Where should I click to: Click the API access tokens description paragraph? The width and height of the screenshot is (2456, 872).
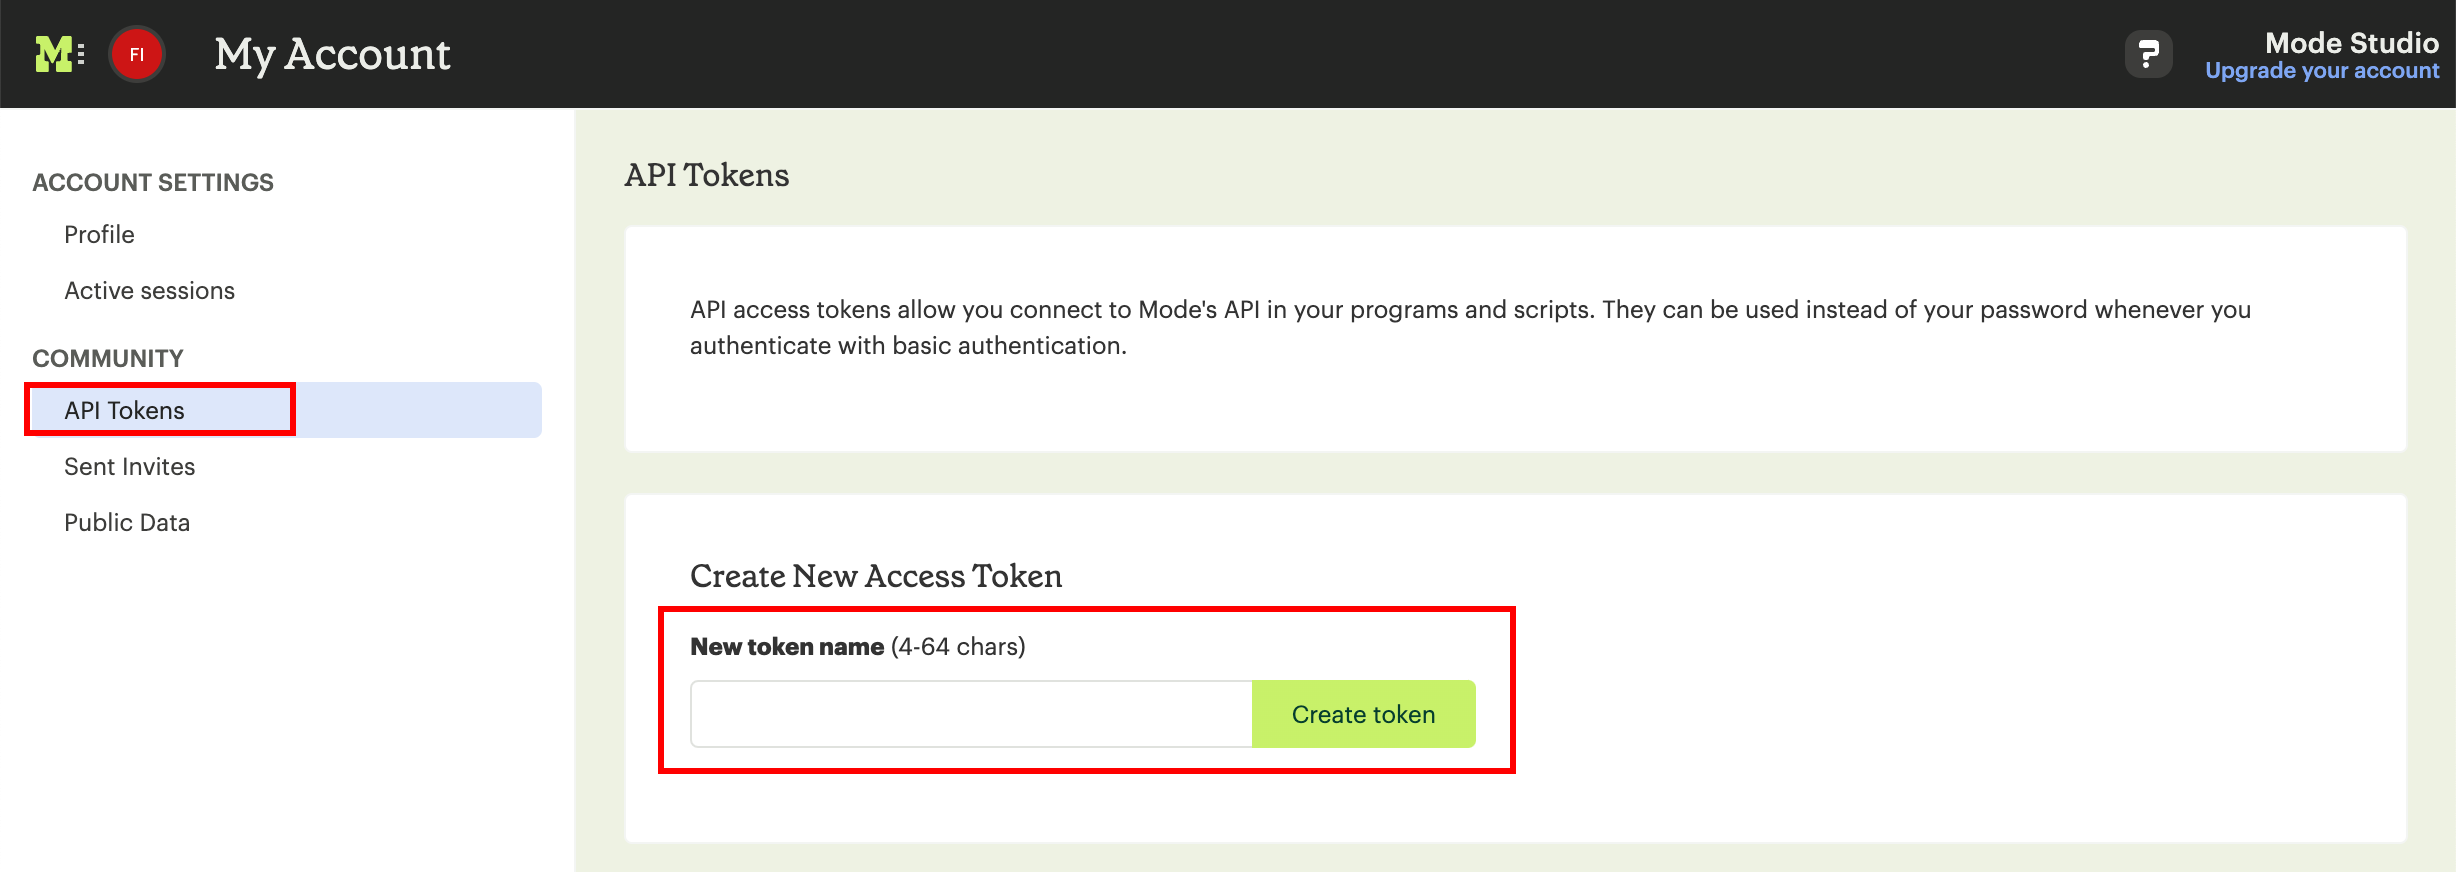point(1470,327)
